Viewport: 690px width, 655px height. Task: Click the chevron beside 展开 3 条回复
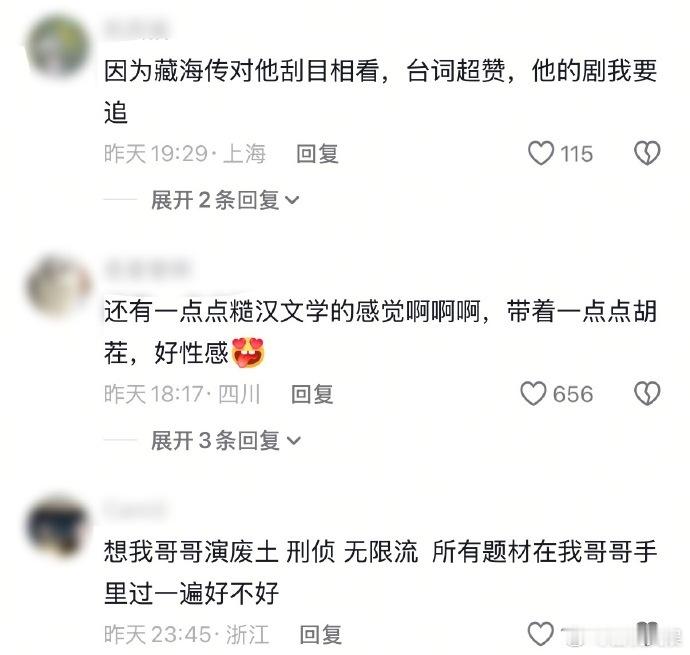point(294,441)
